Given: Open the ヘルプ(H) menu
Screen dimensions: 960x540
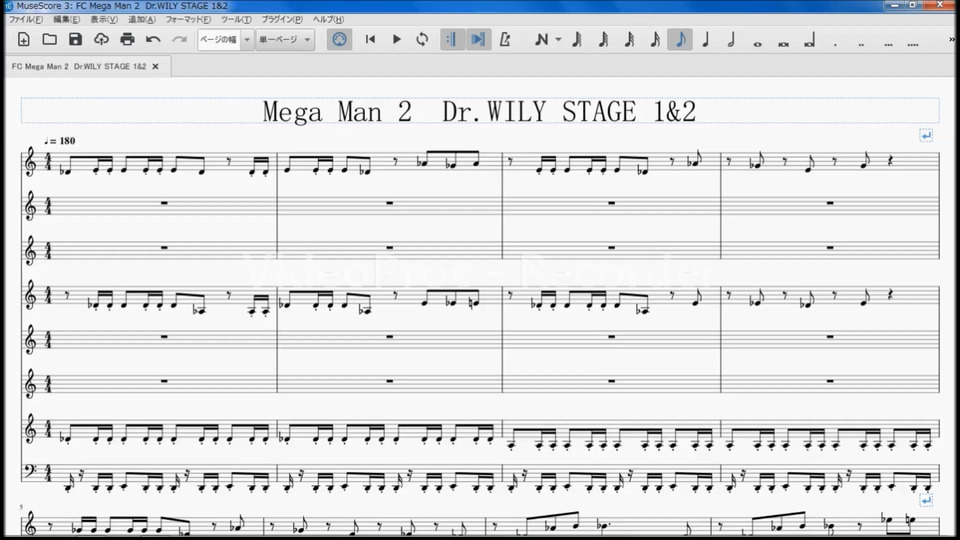Looking at the screenshot, I should pyautogui.click(x=328, y=20).
